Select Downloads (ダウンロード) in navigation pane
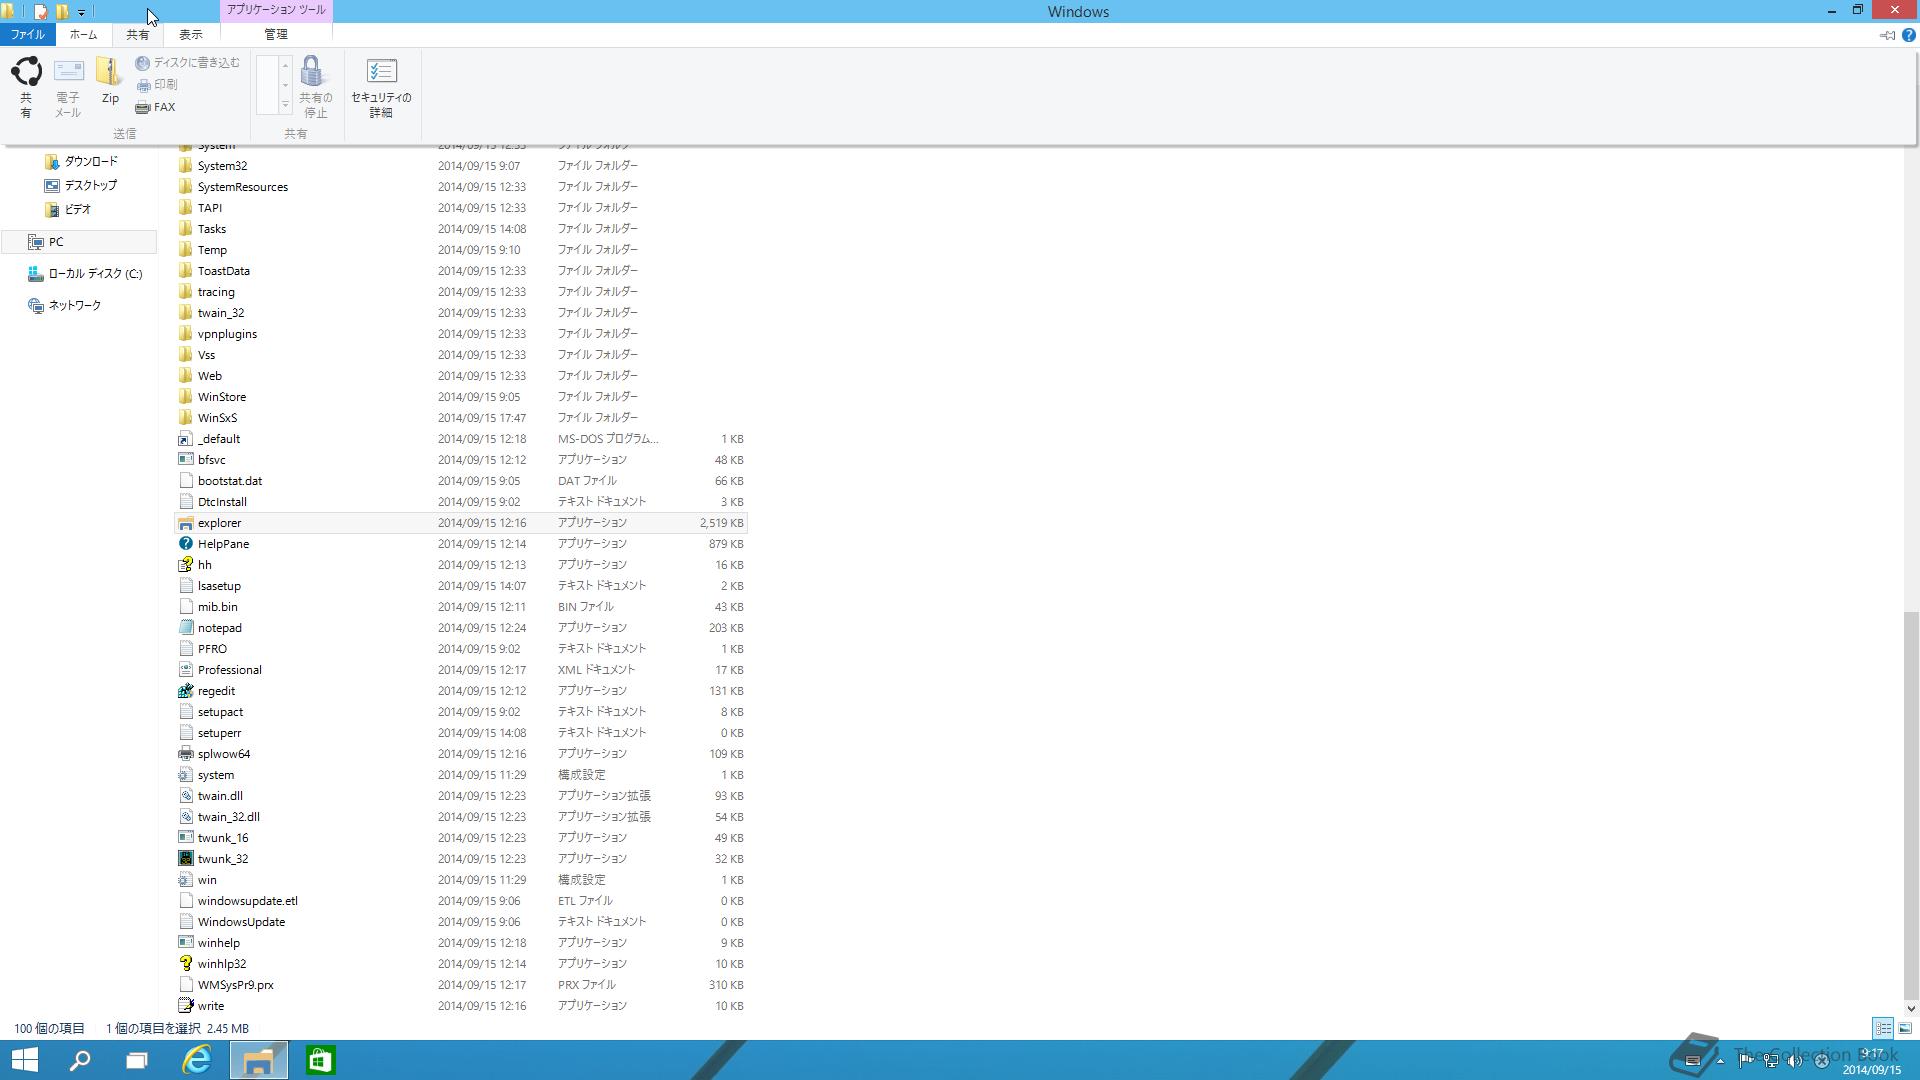This screenshot has height=1080, width=1920. (82, 161)
